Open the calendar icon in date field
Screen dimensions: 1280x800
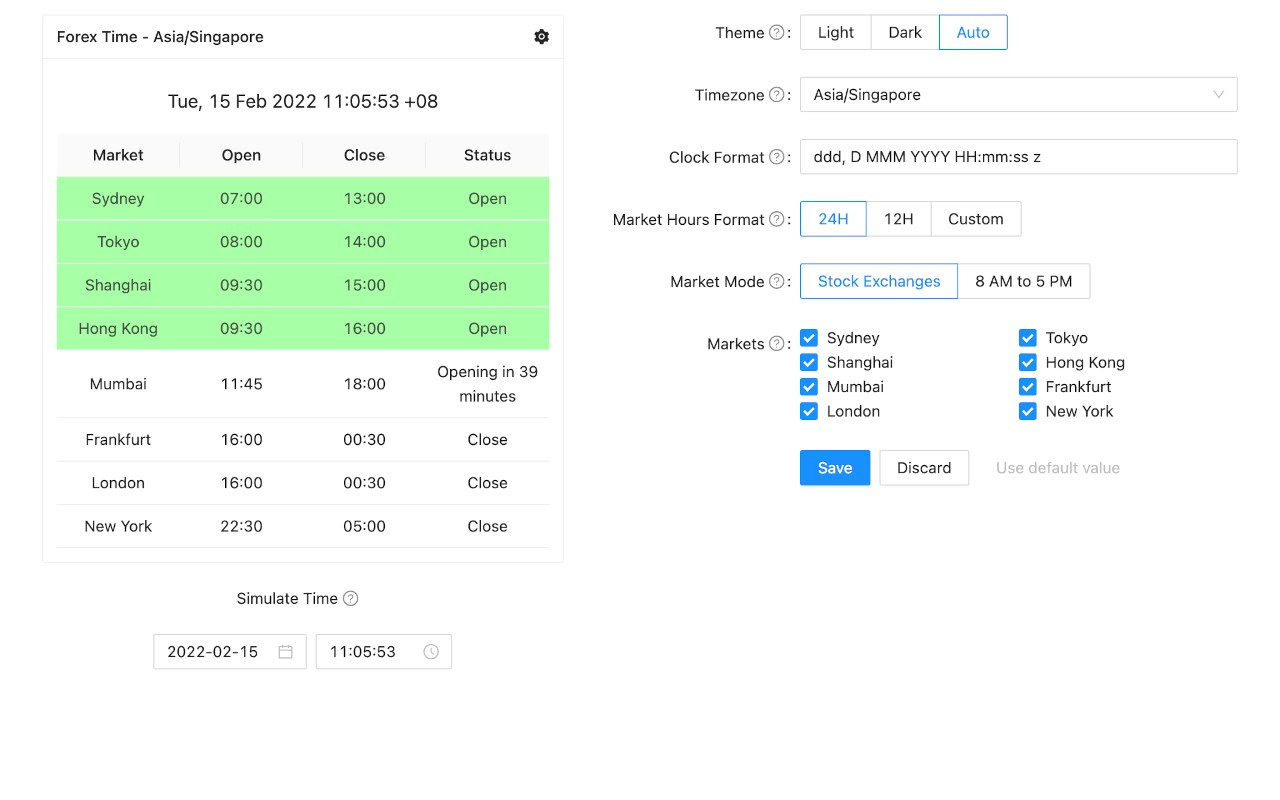286,652
